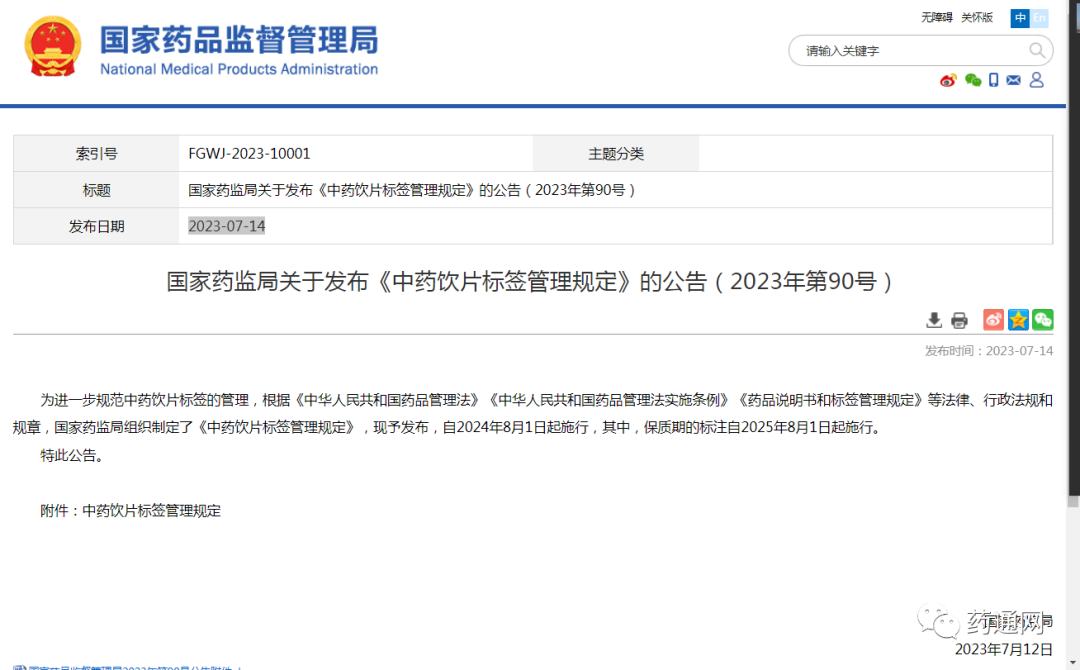Click the 索引号 table label
The width and height of the screenshot is (1080, 670).
click(x=96, y=154)
